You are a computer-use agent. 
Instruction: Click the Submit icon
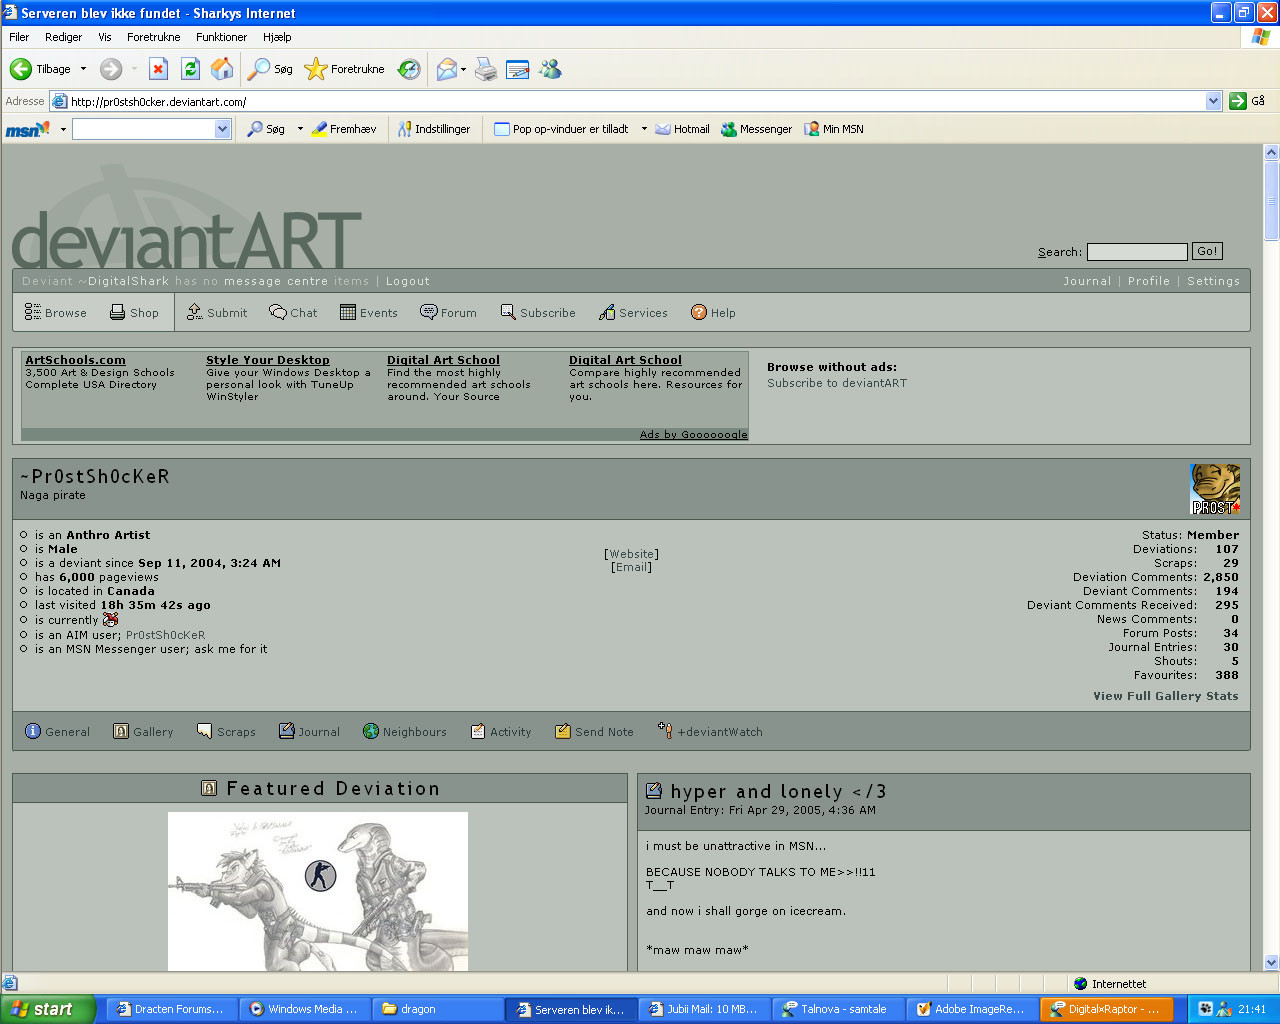pyautogui.click(x=195, y=312)
